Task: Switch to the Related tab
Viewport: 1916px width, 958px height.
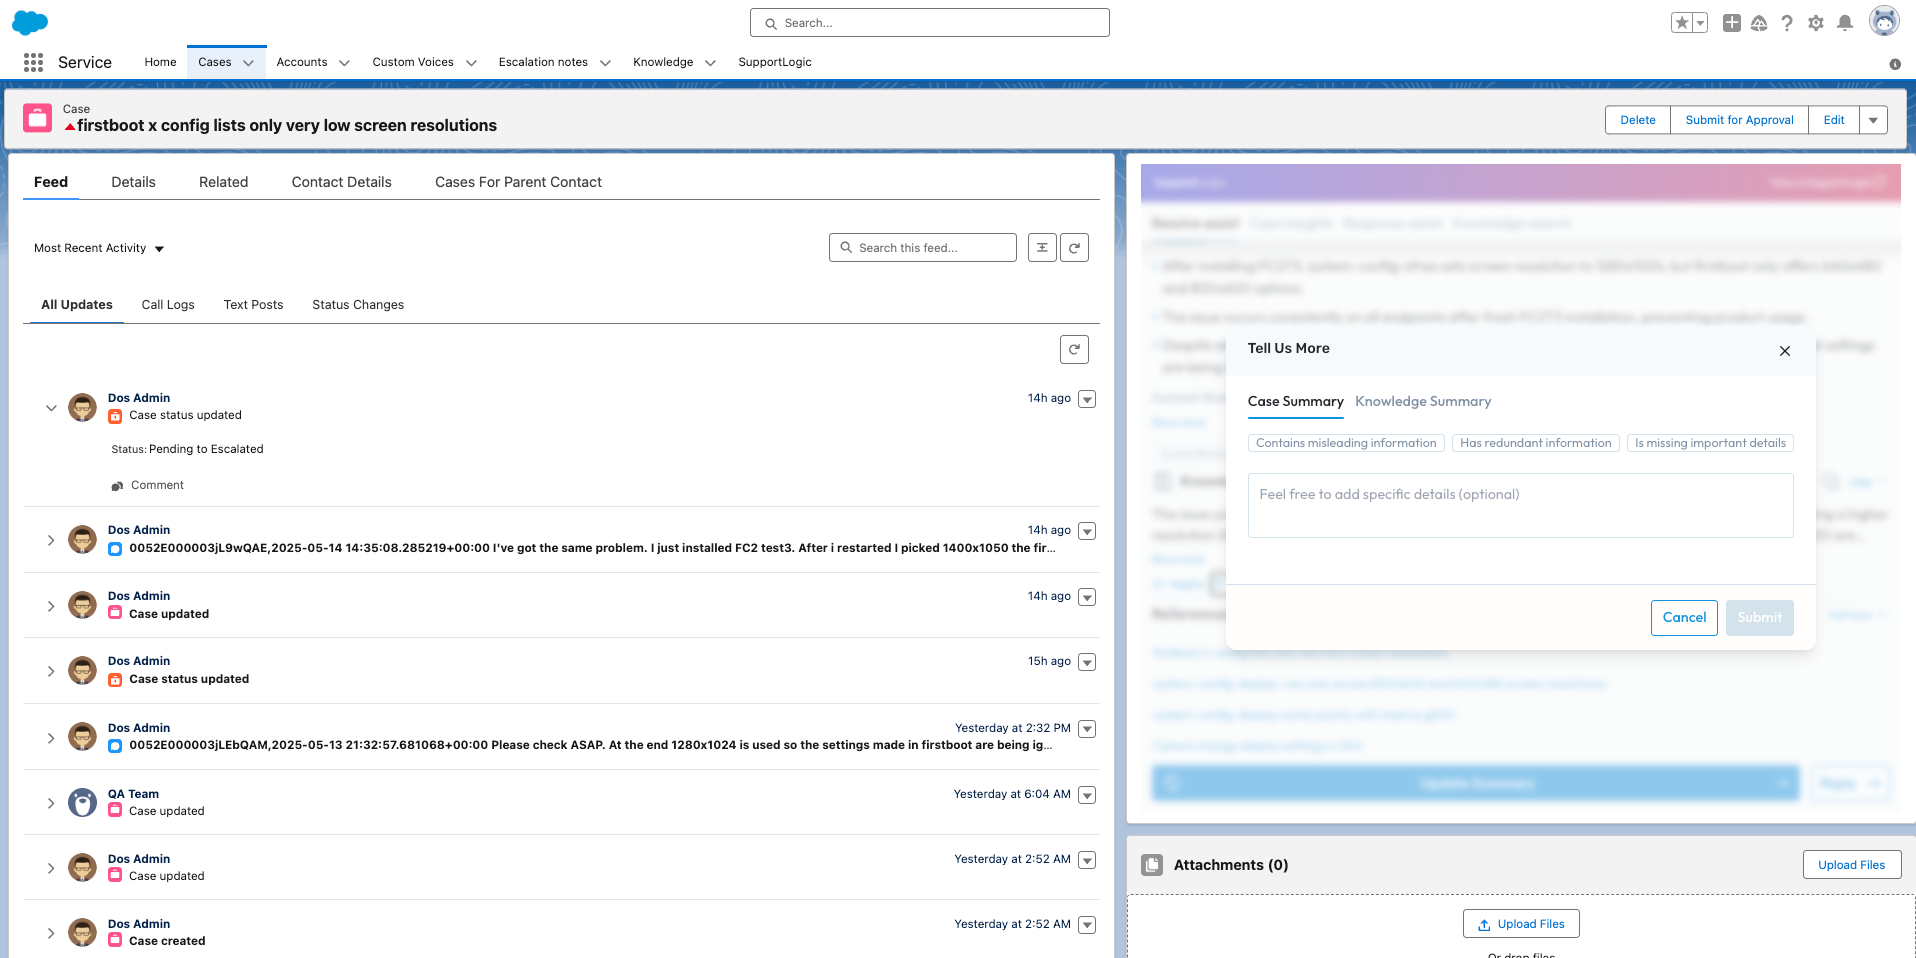Action: coord(223,182)
